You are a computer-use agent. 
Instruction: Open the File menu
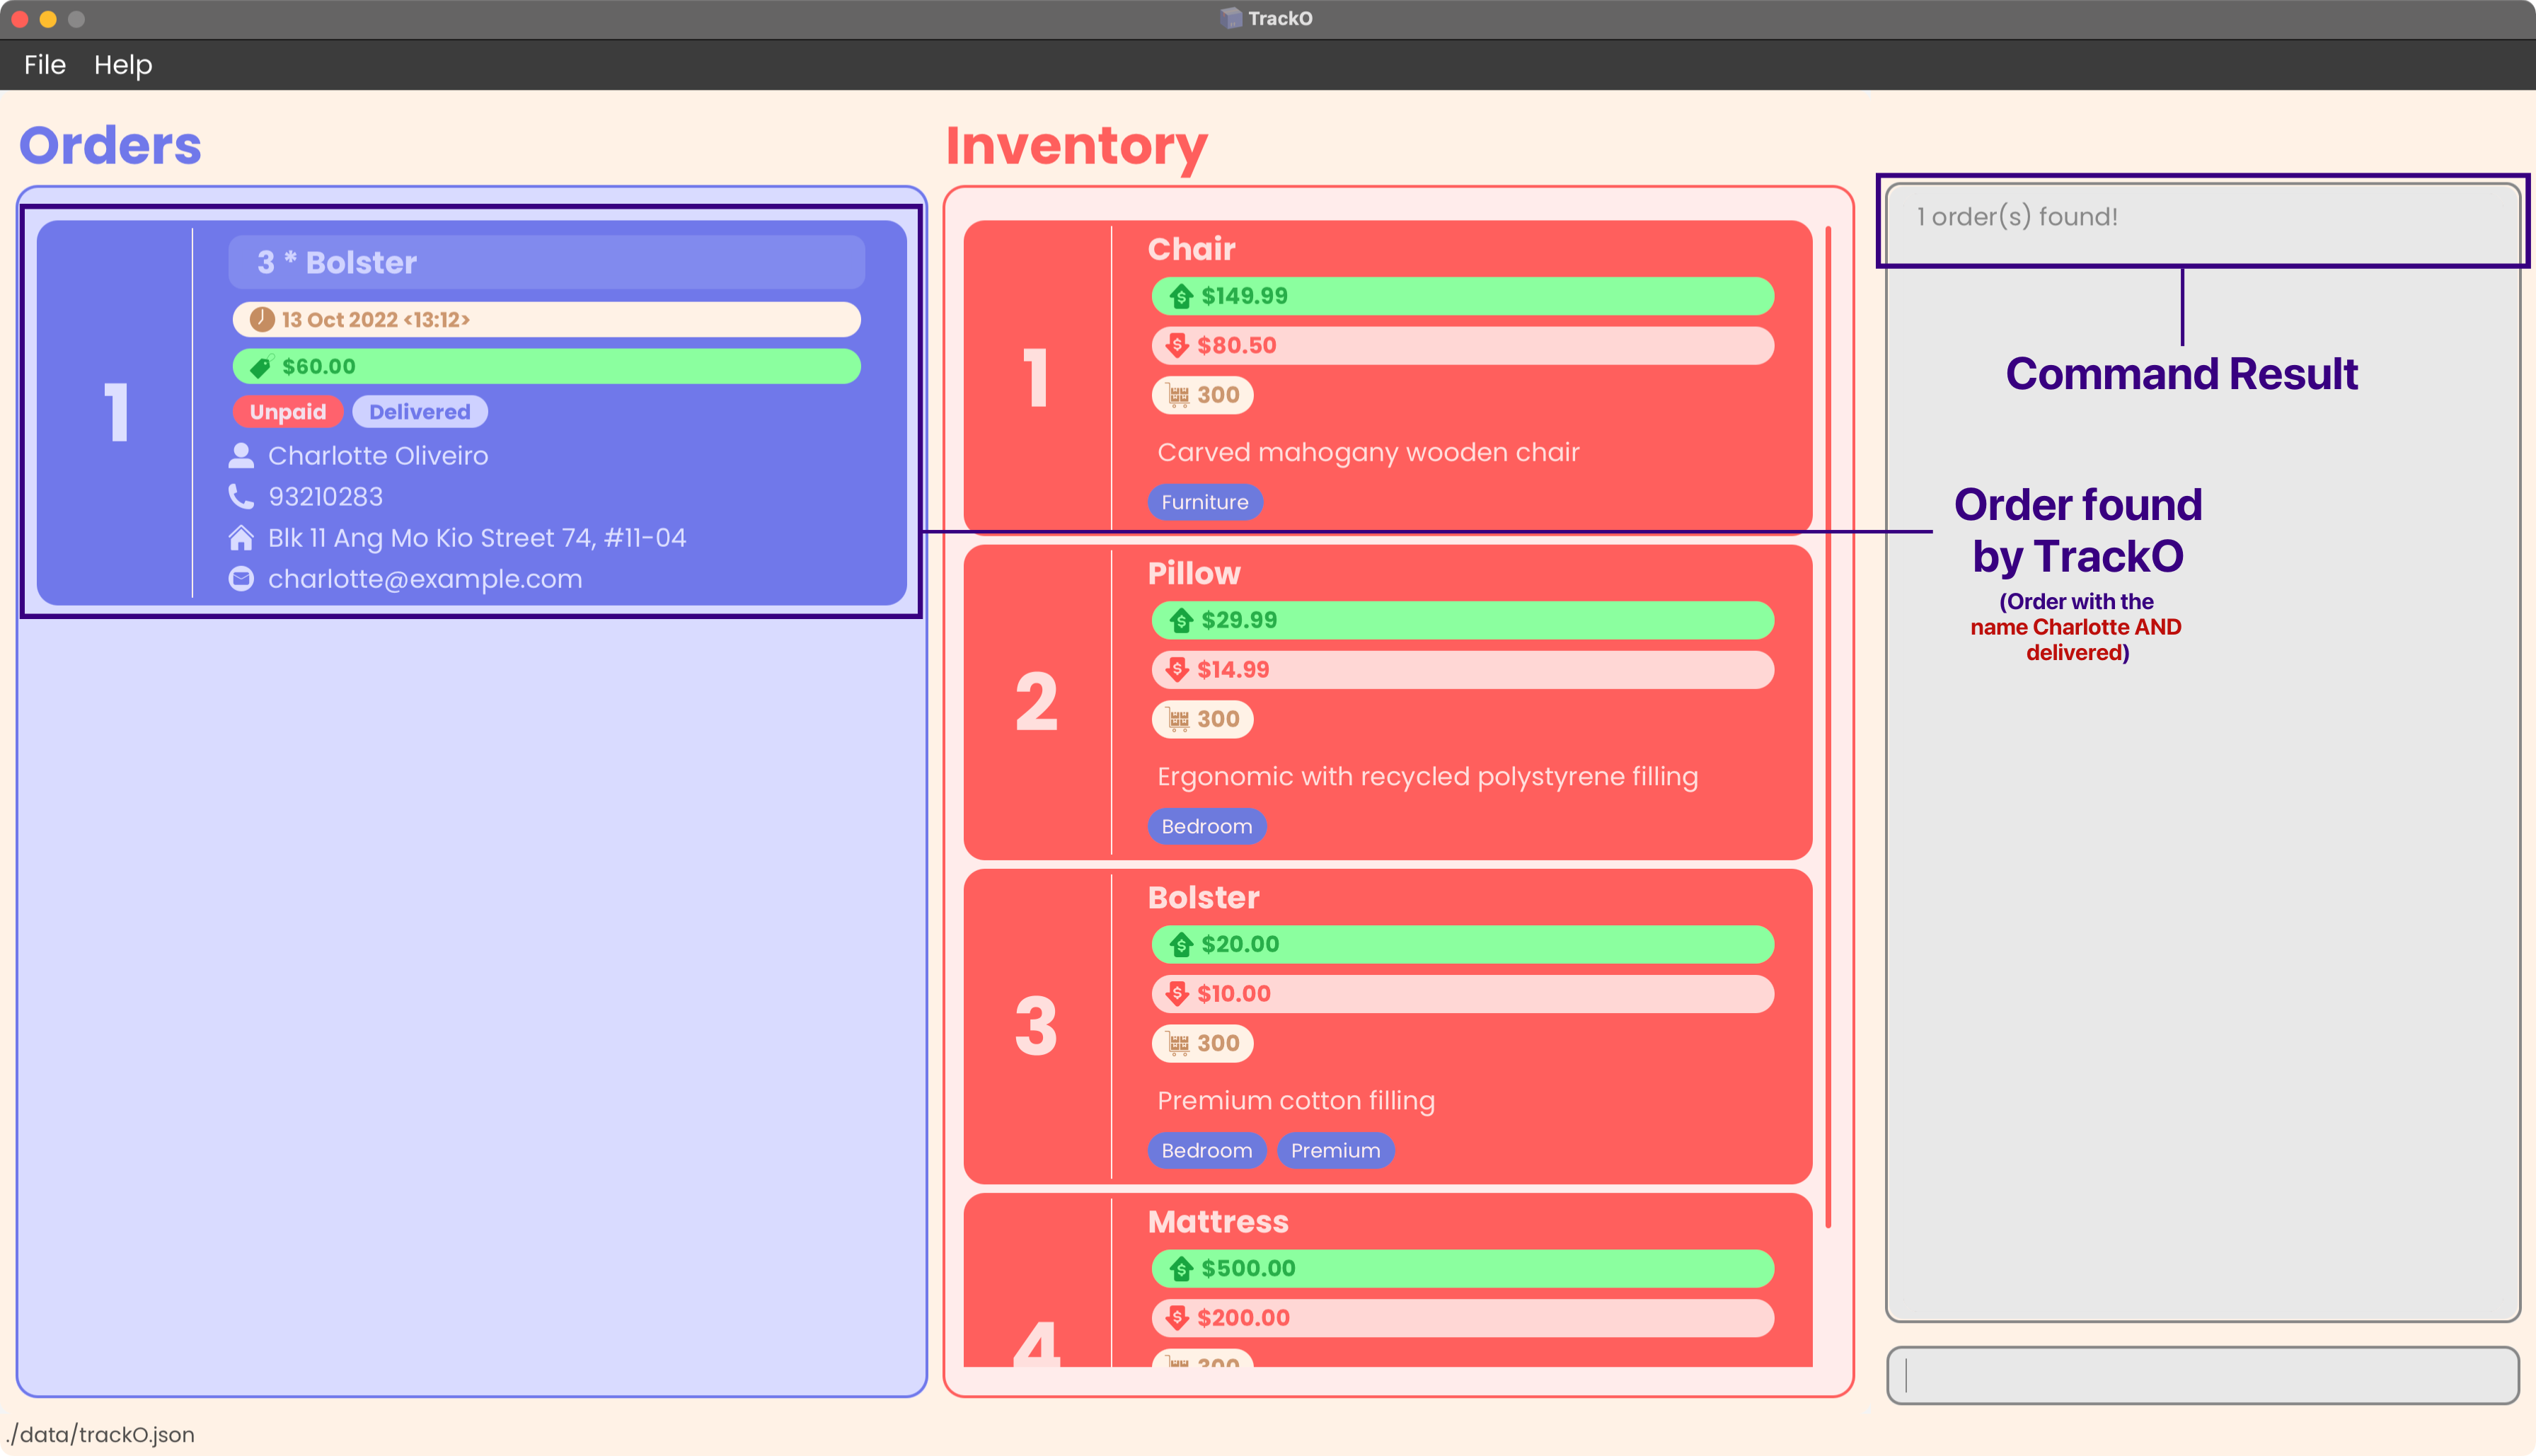coord(44,64)
